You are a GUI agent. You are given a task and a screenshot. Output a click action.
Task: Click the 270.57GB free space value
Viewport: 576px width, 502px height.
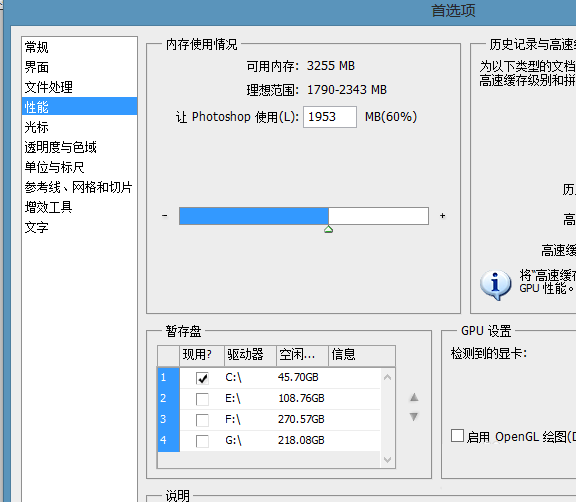(301, 419)
